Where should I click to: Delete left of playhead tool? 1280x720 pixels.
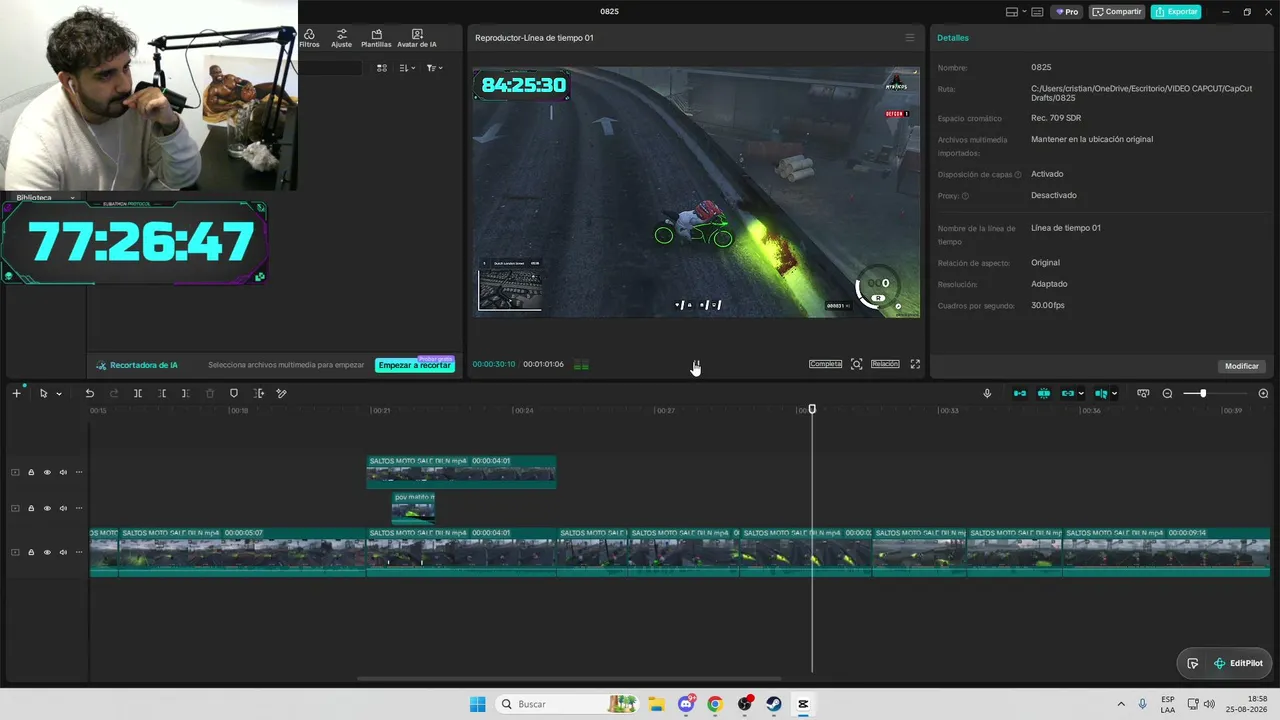(x=162, y=393)
